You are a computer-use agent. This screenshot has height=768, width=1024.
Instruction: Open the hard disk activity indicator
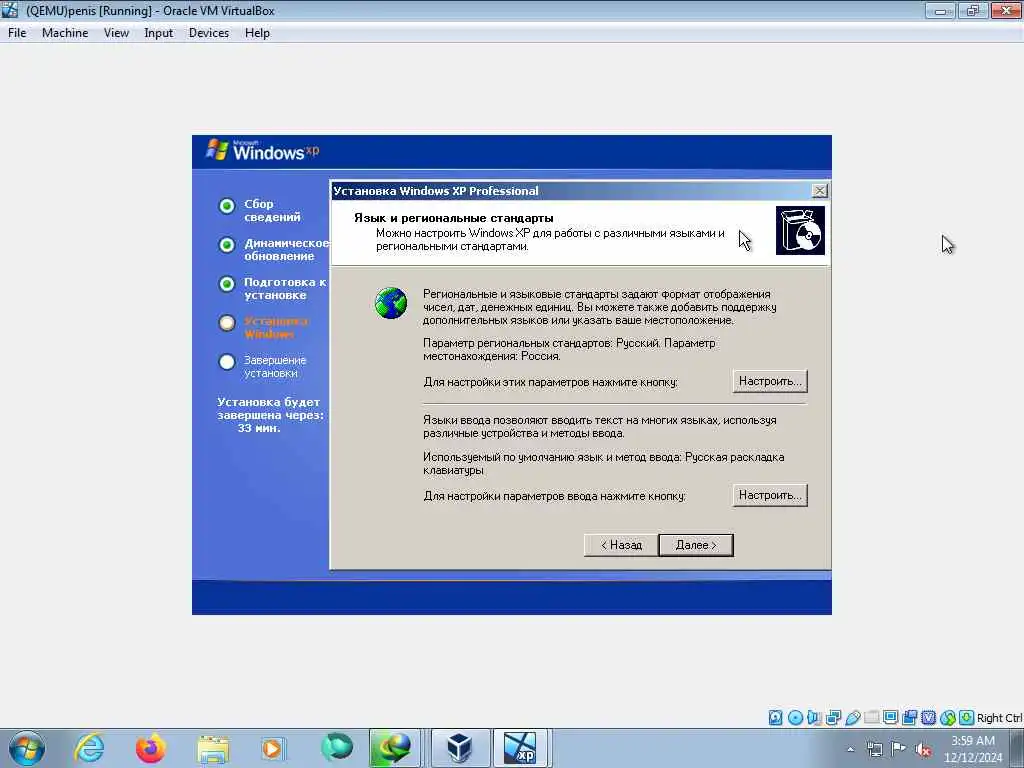775,718
